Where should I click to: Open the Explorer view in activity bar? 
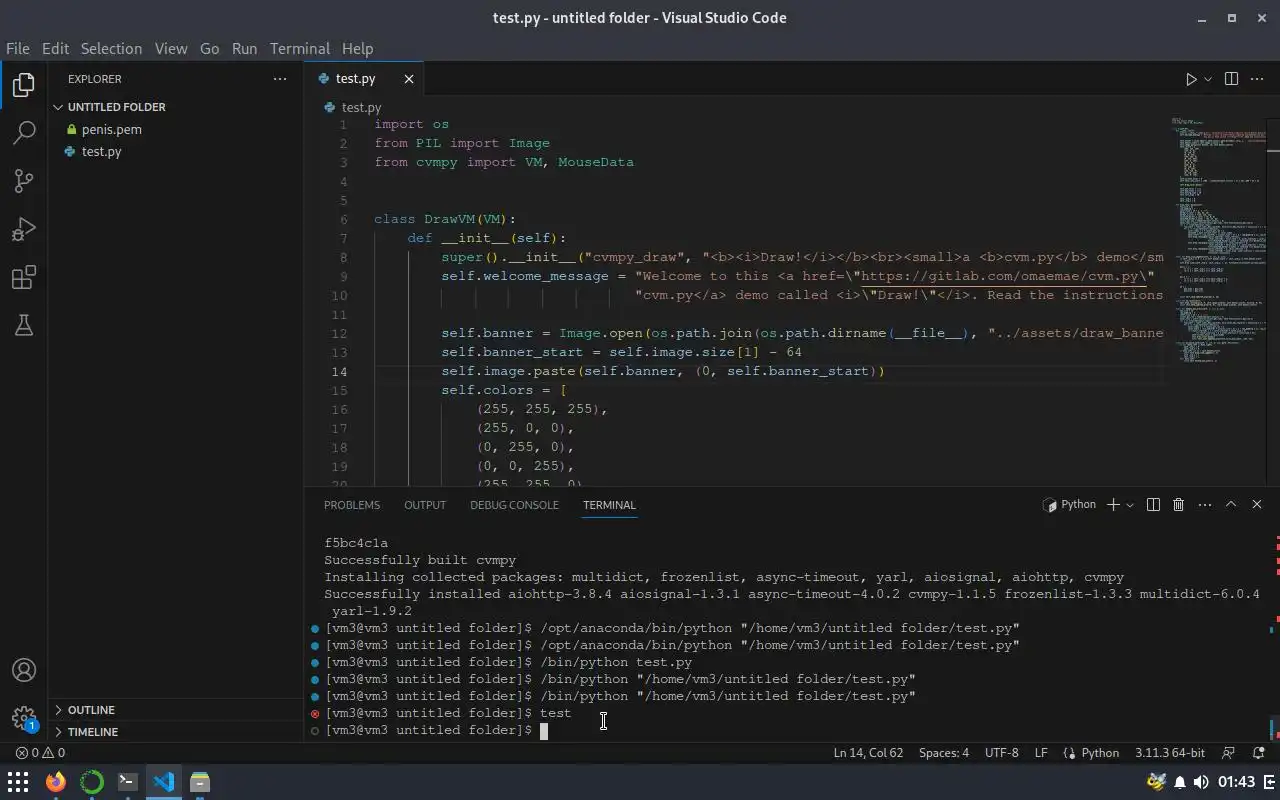(x=24, y=84)
